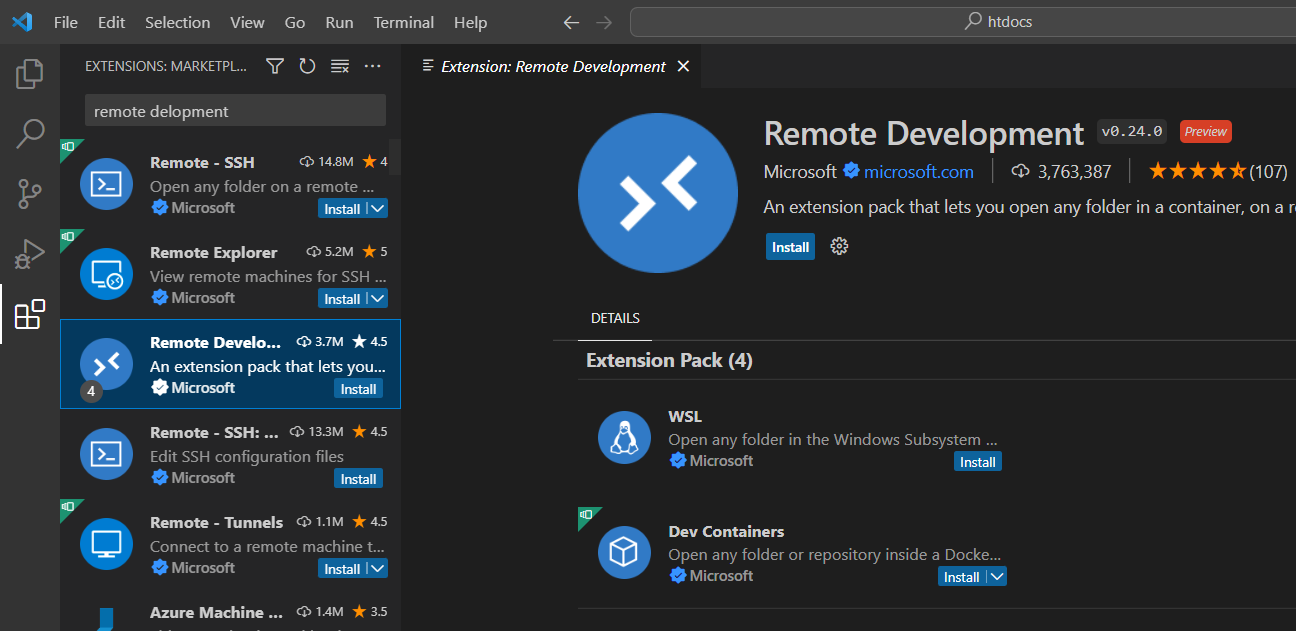
Task: Click the Remote - Tunnels extension icon
Action: 106,544
